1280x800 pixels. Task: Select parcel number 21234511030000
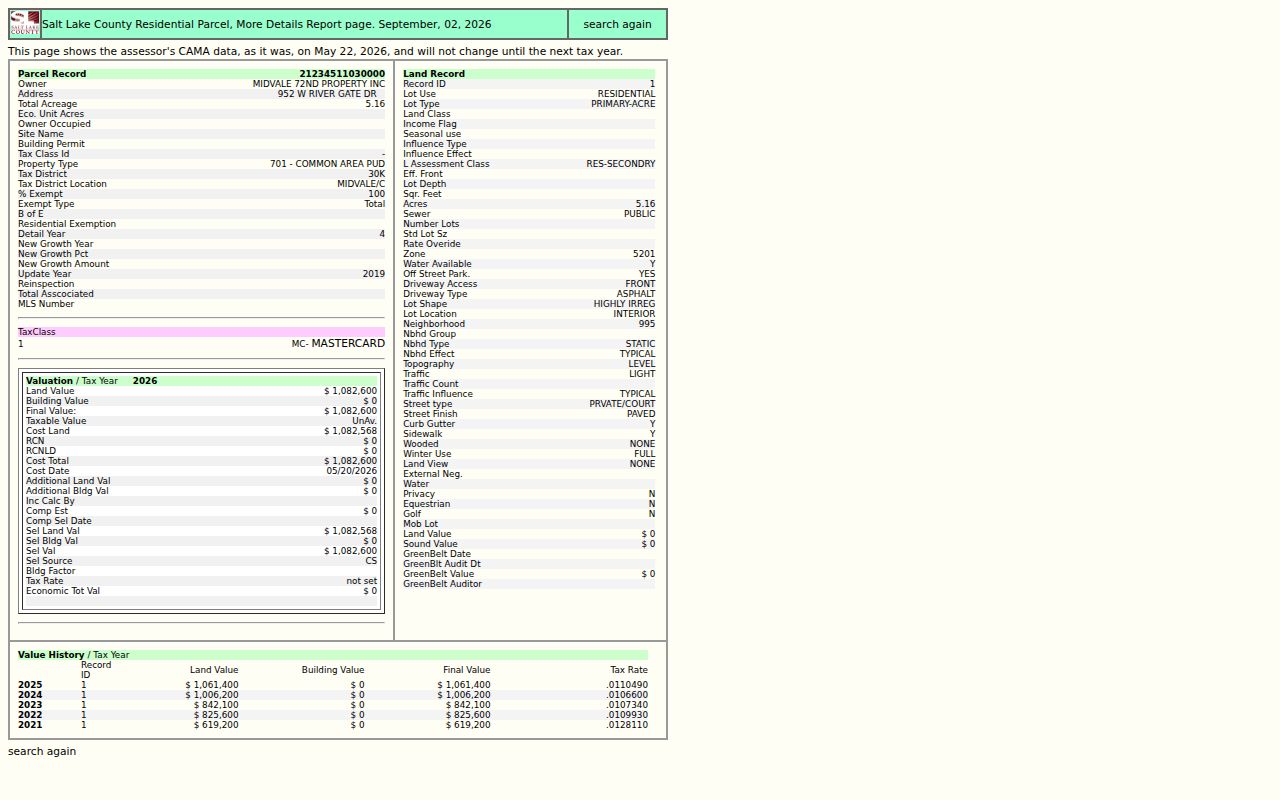coord(342,74)
